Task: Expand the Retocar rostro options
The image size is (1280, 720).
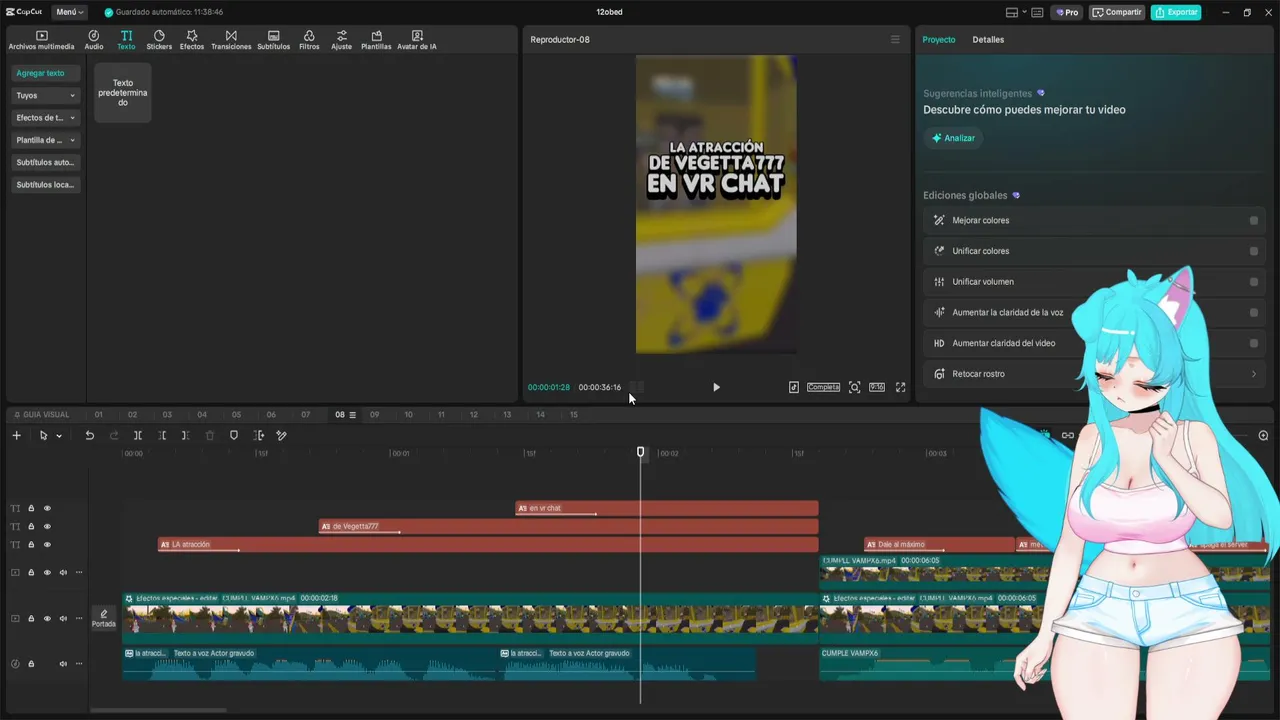Action: point(1254,374)
